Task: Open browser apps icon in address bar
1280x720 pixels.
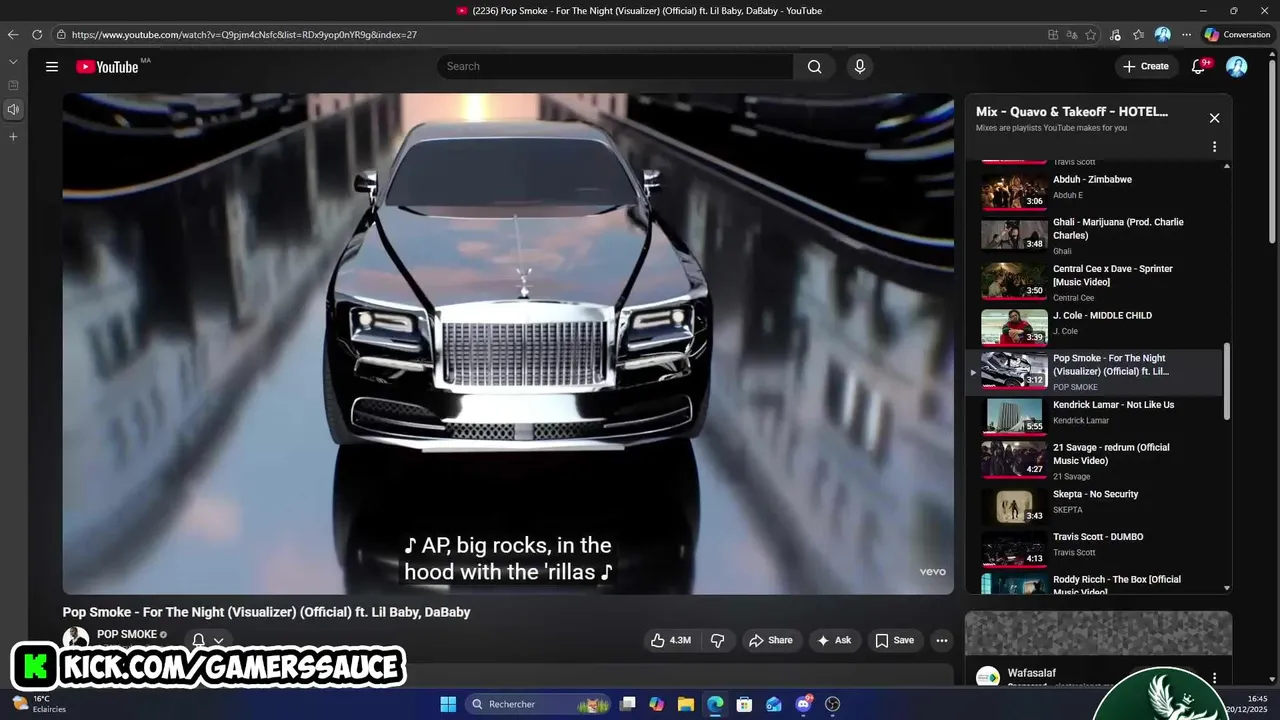Action: [1053, 34]
